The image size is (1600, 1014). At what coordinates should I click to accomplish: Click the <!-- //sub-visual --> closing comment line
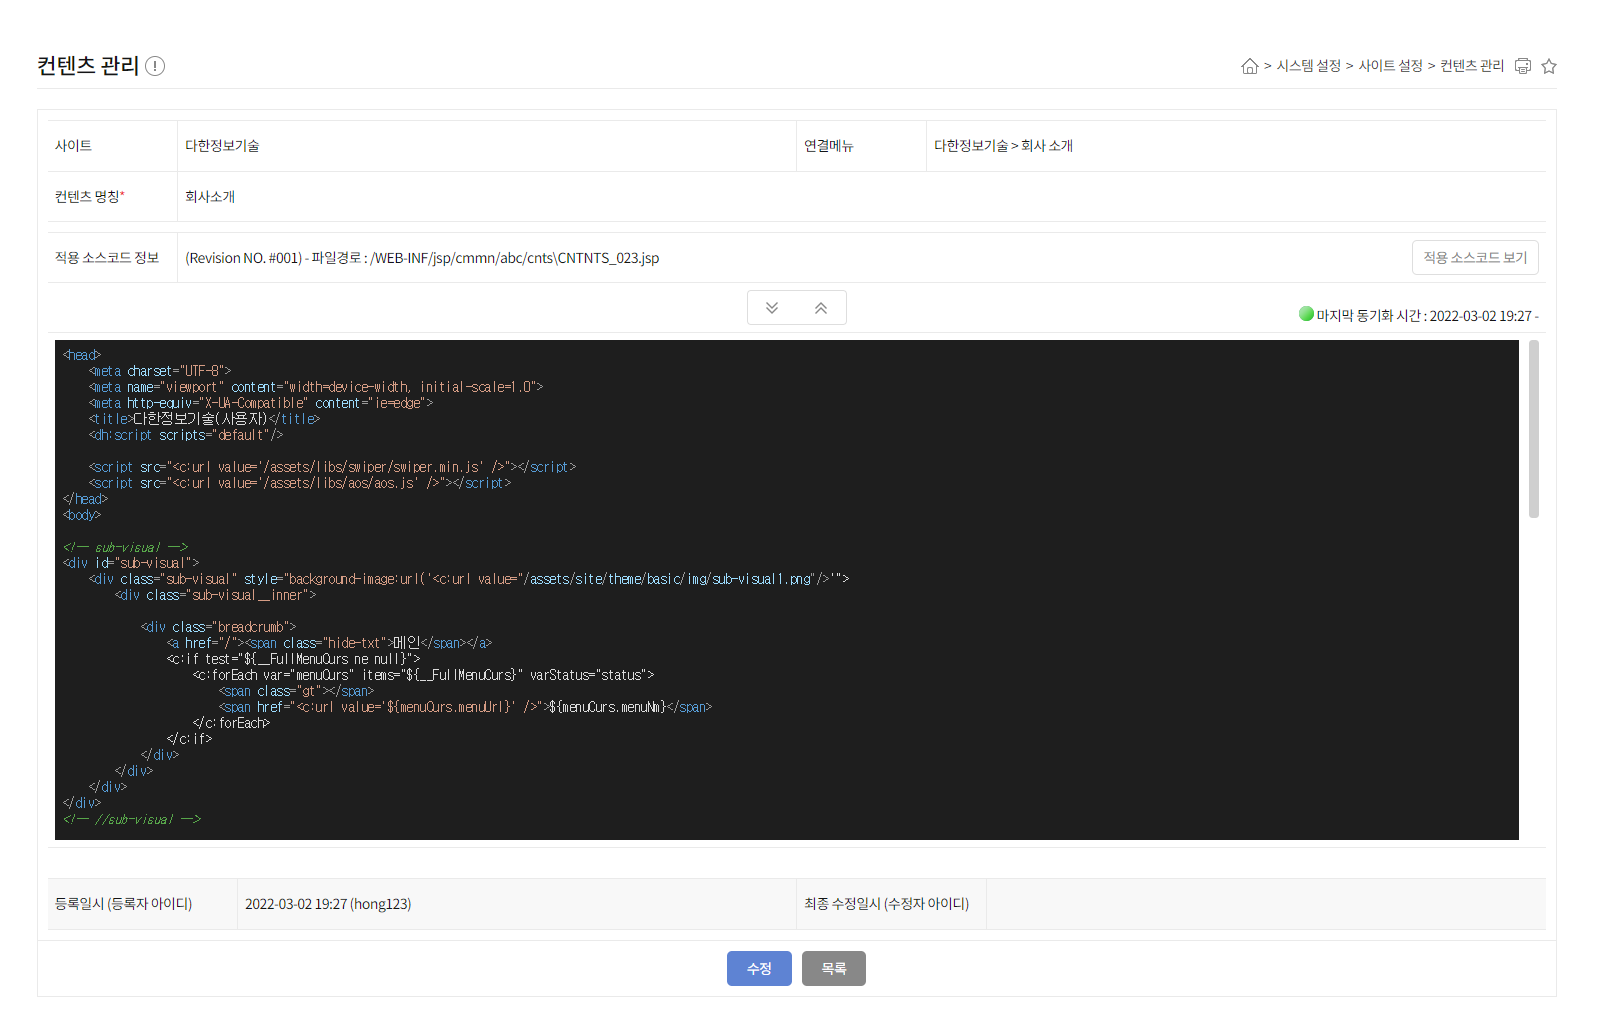(x=132, y=819)
